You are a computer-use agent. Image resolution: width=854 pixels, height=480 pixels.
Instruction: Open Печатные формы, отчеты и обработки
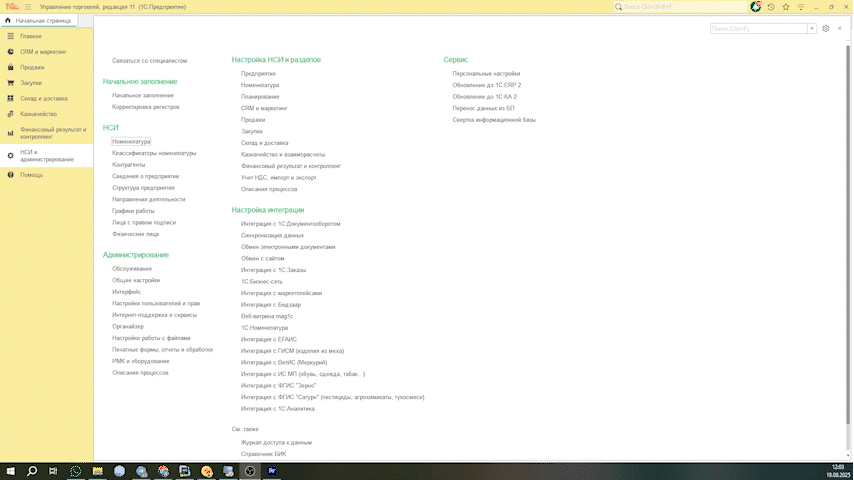tap(162, 350)
